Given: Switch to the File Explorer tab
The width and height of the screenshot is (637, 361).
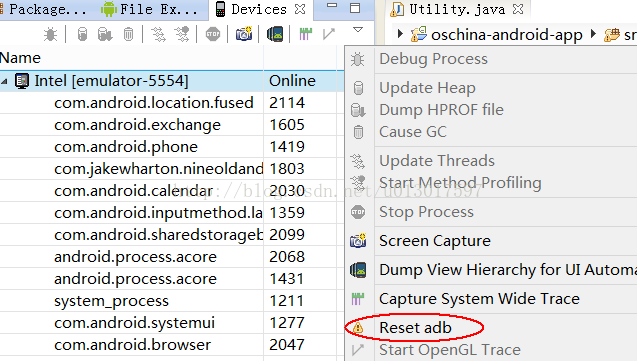Looking at the screenshot, I should [x=149, y=9].
